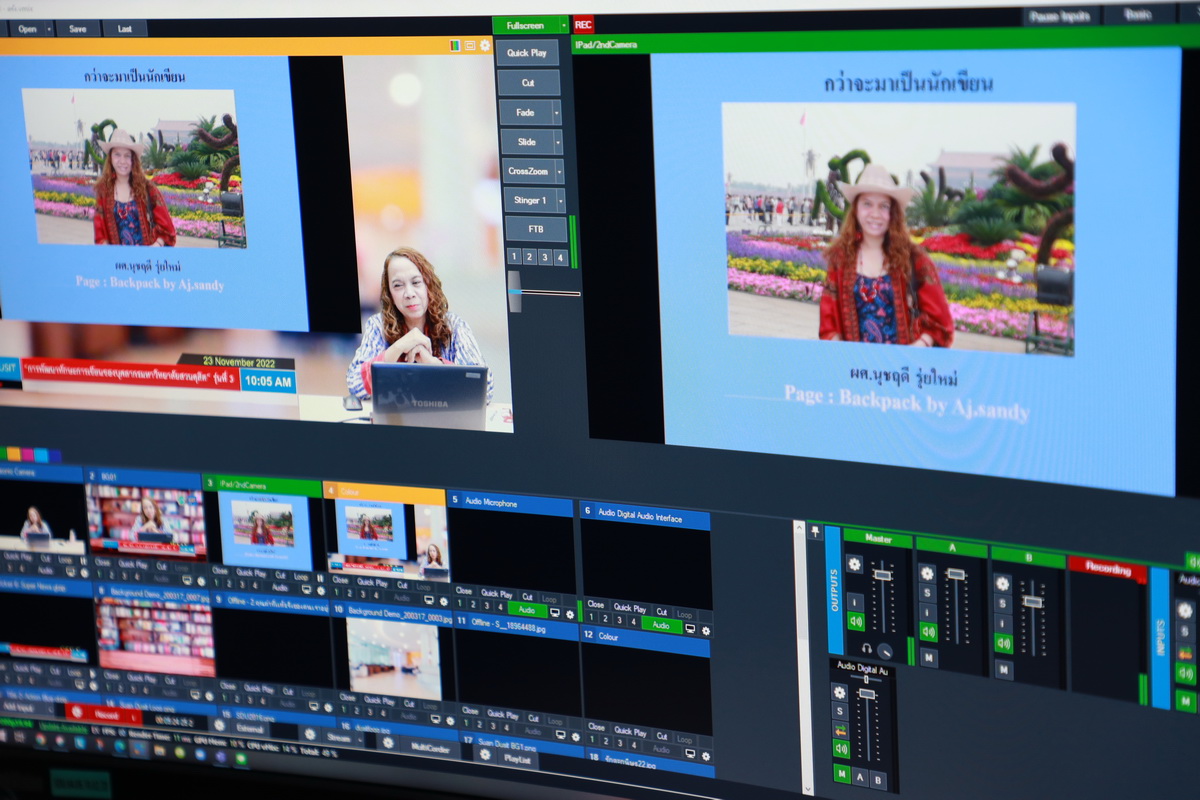Click the Cut transition button
The image size is (1200, 800).
tap(528, 83)
